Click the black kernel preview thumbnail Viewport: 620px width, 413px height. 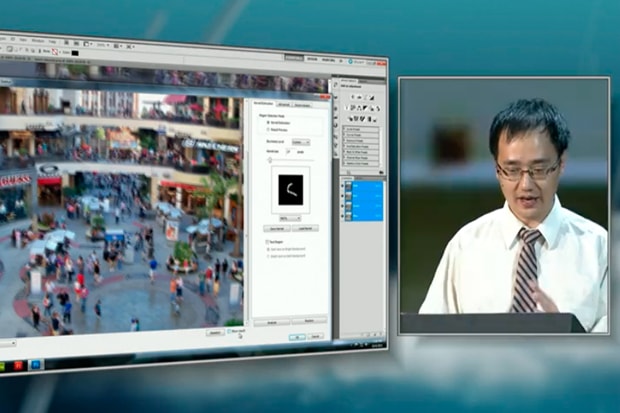291,190
